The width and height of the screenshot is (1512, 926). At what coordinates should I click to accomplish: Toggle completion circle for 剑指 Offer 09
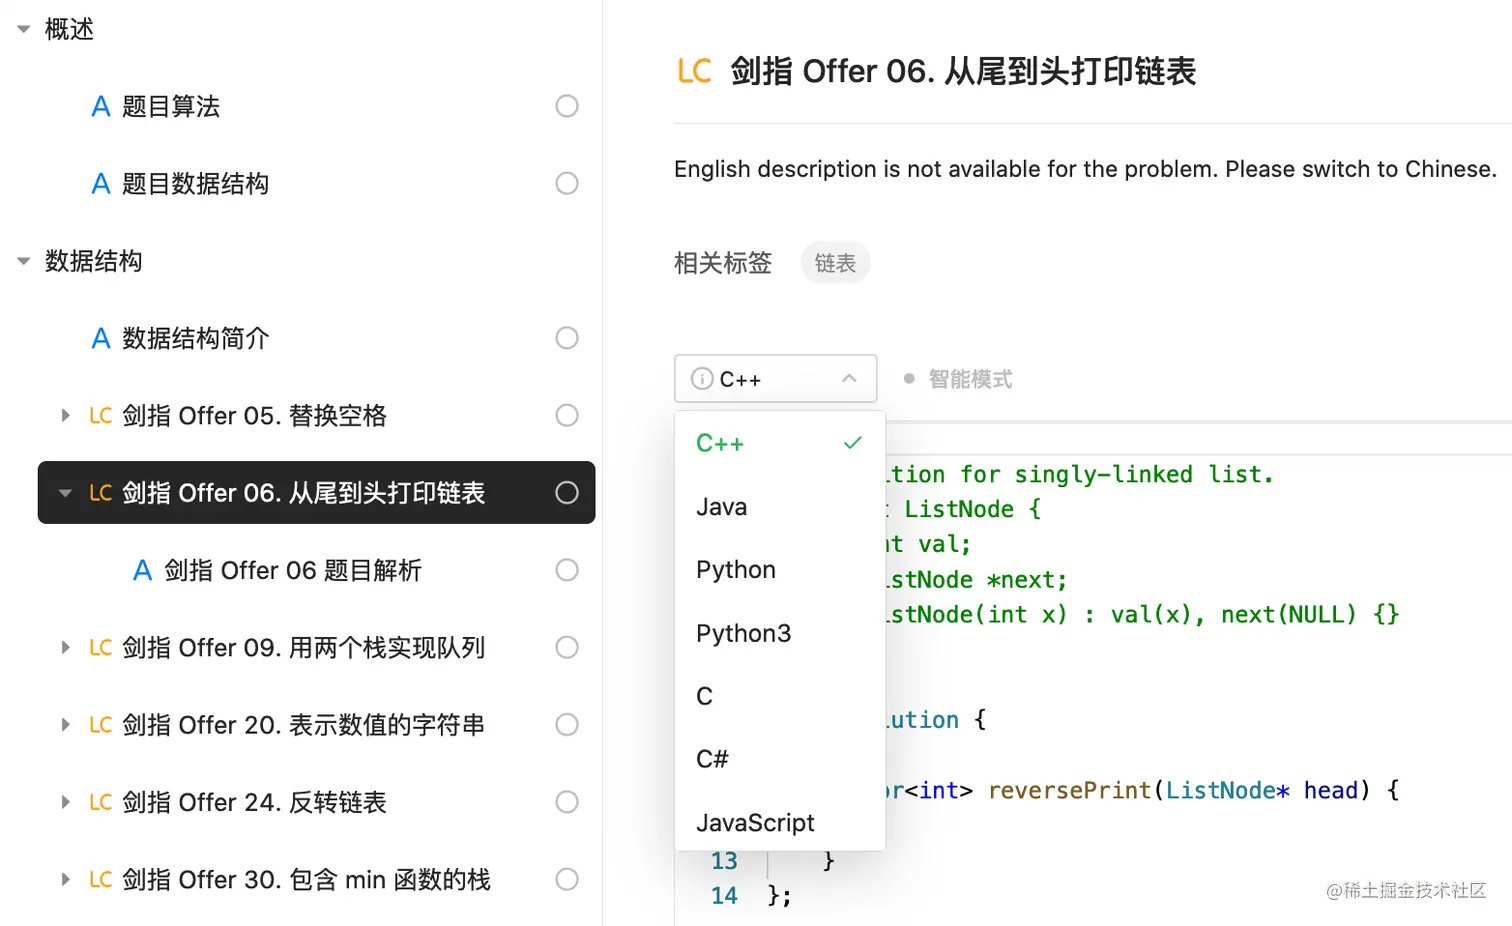pos(567,647)
